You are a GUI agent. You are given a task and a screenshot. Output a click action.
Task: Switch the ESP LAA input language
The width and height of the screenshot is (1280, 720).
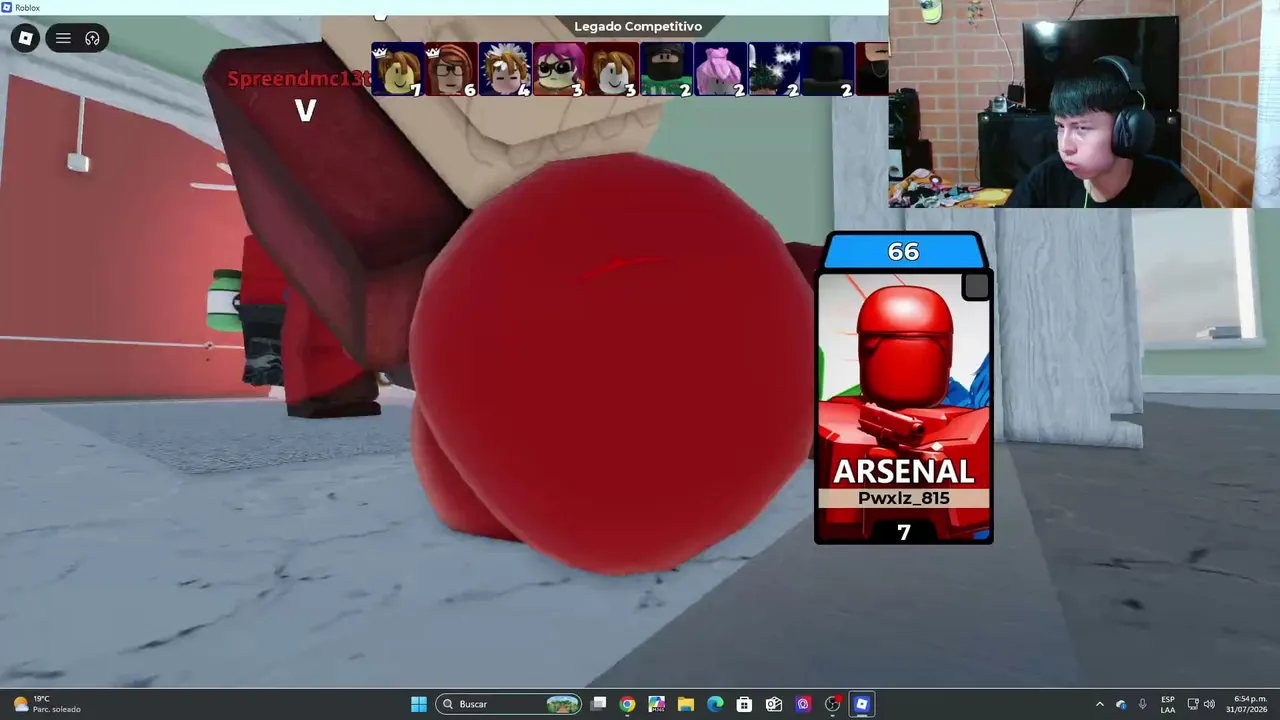click(1168, 704)
